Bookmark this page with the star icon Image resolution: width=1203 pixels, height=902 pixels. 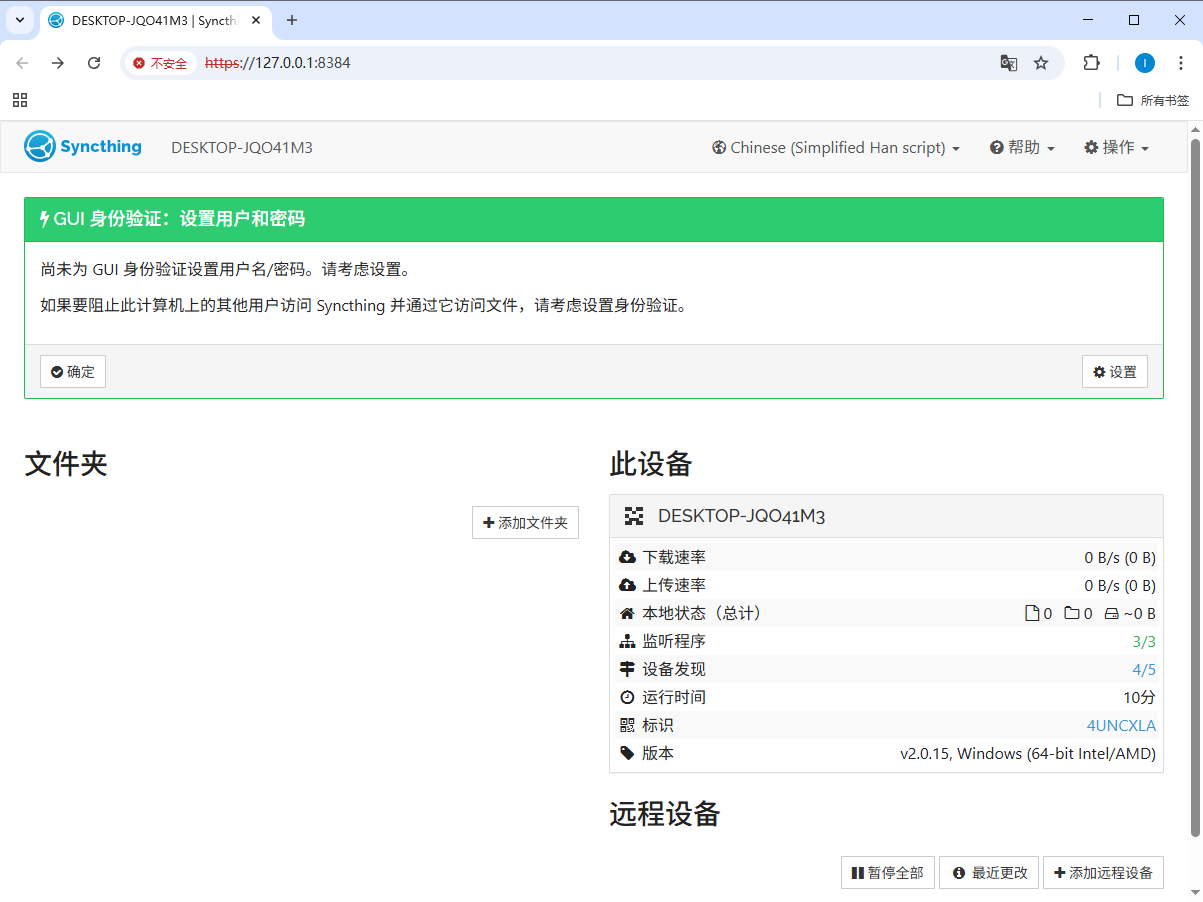click(x=1041, y=63)
